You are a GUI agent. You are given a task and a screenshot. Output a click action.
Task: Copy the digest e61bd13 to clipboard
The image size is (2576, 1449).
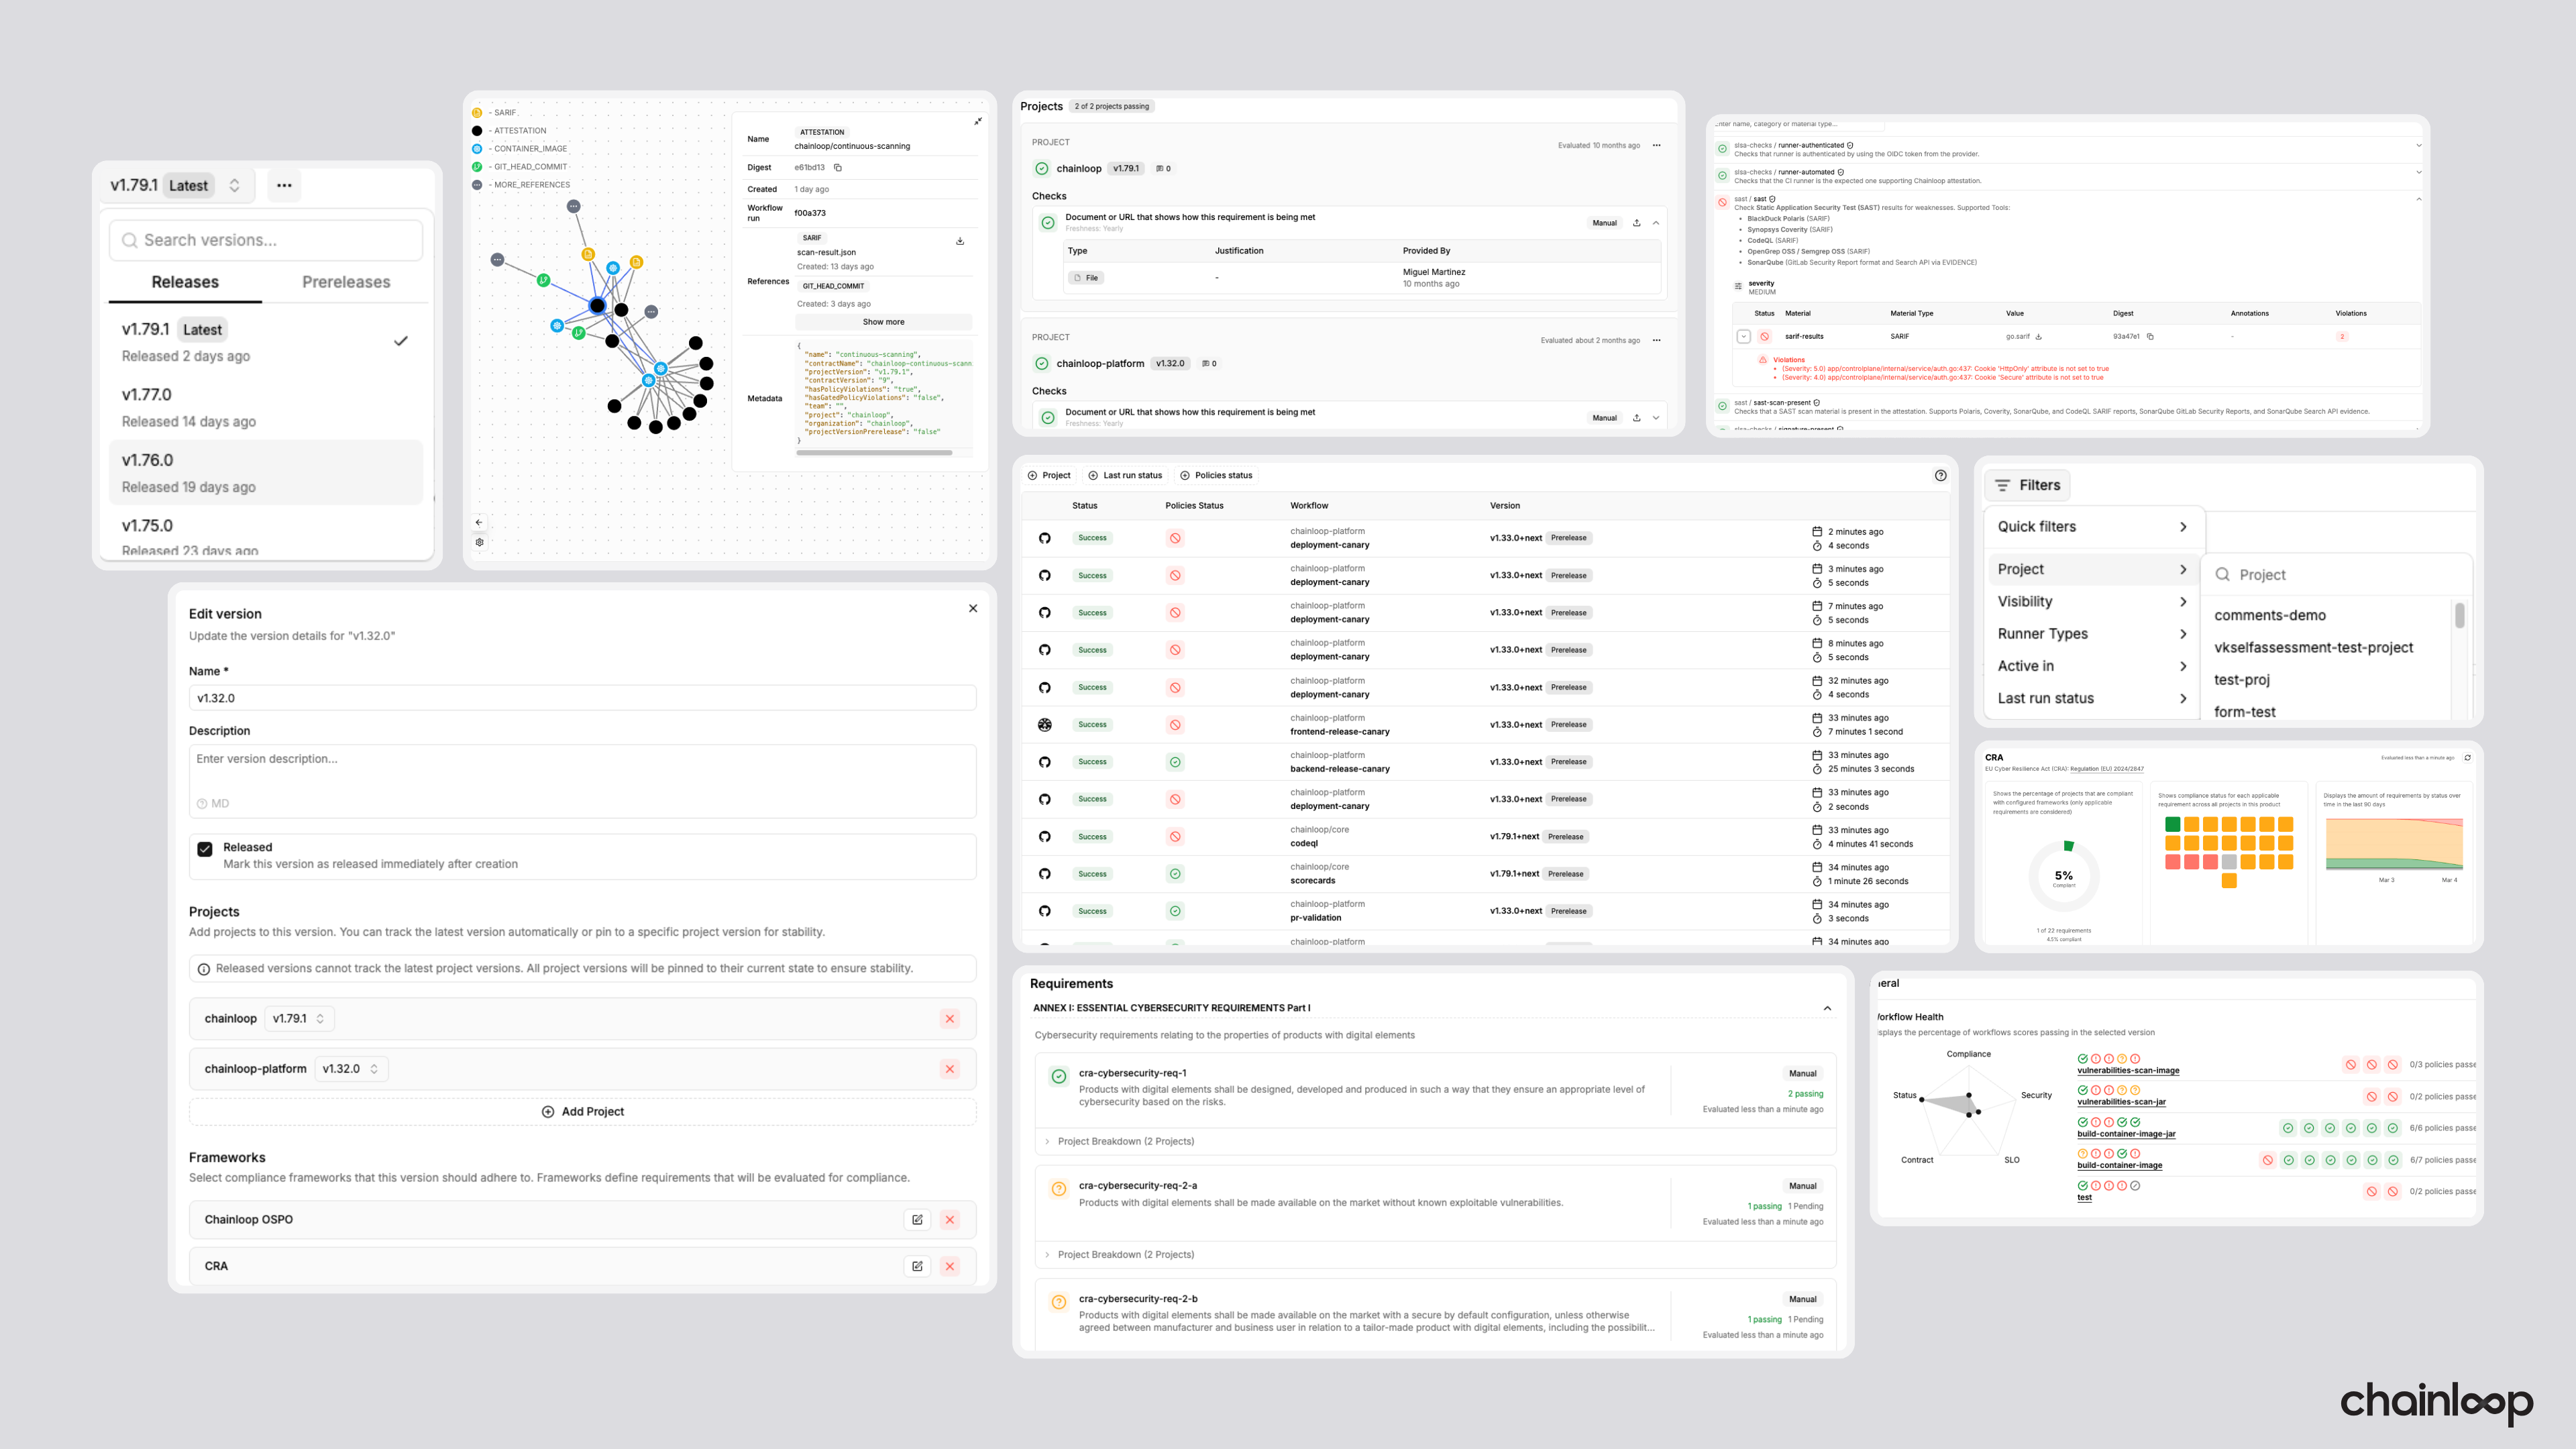pos(838,168)
